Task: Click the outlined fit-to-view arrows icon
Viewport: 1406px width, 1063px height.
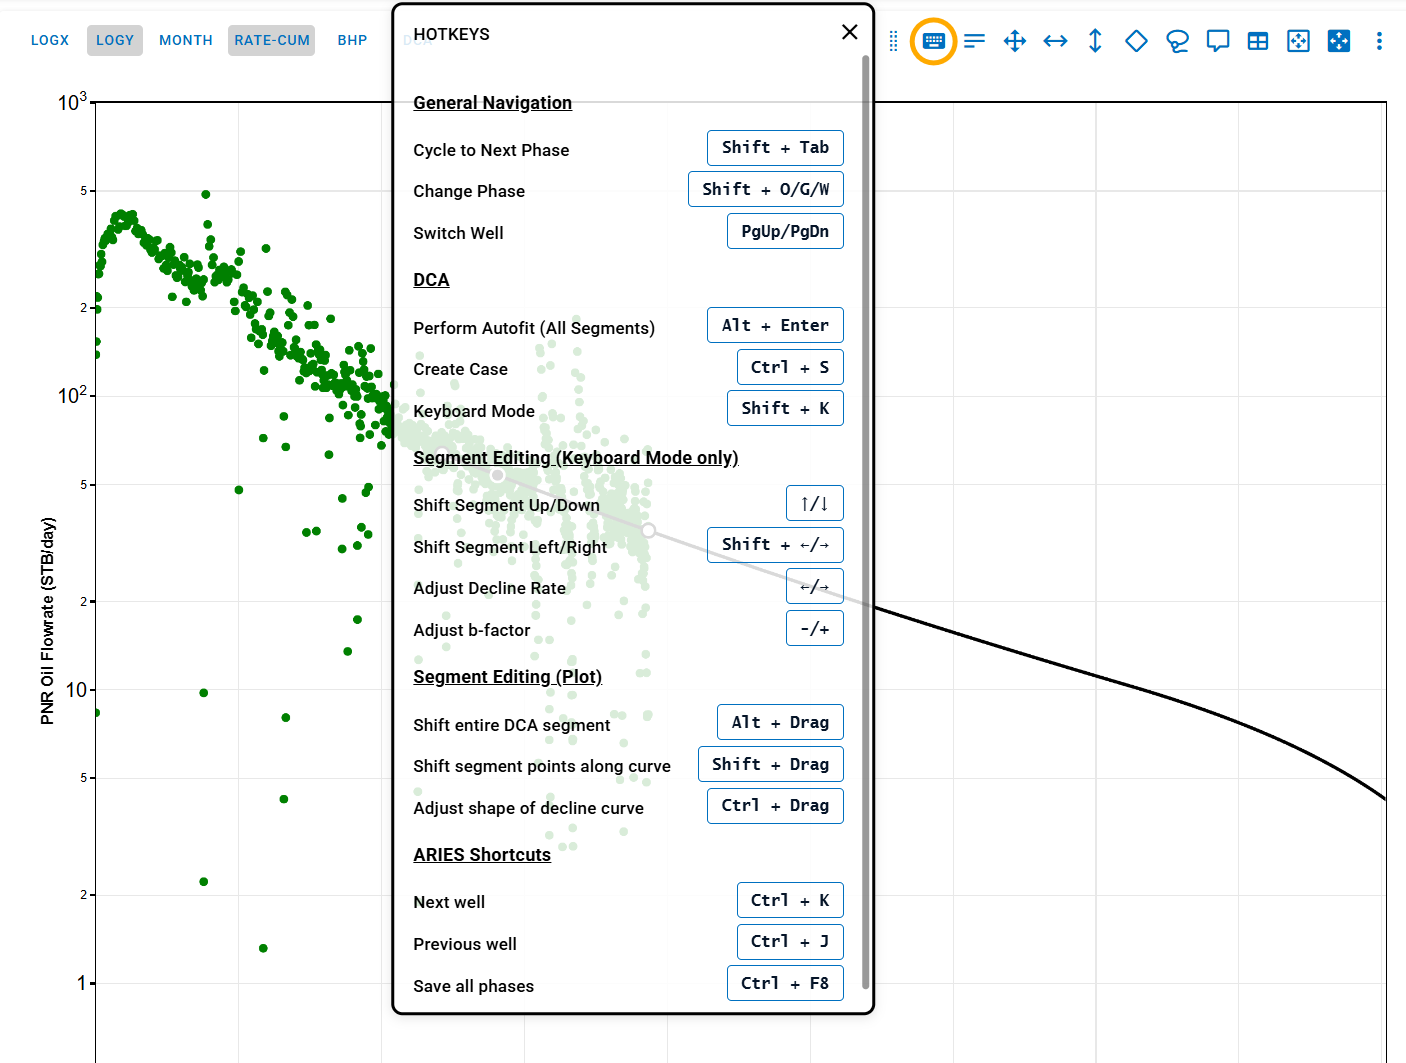Action: point(1298,41)
